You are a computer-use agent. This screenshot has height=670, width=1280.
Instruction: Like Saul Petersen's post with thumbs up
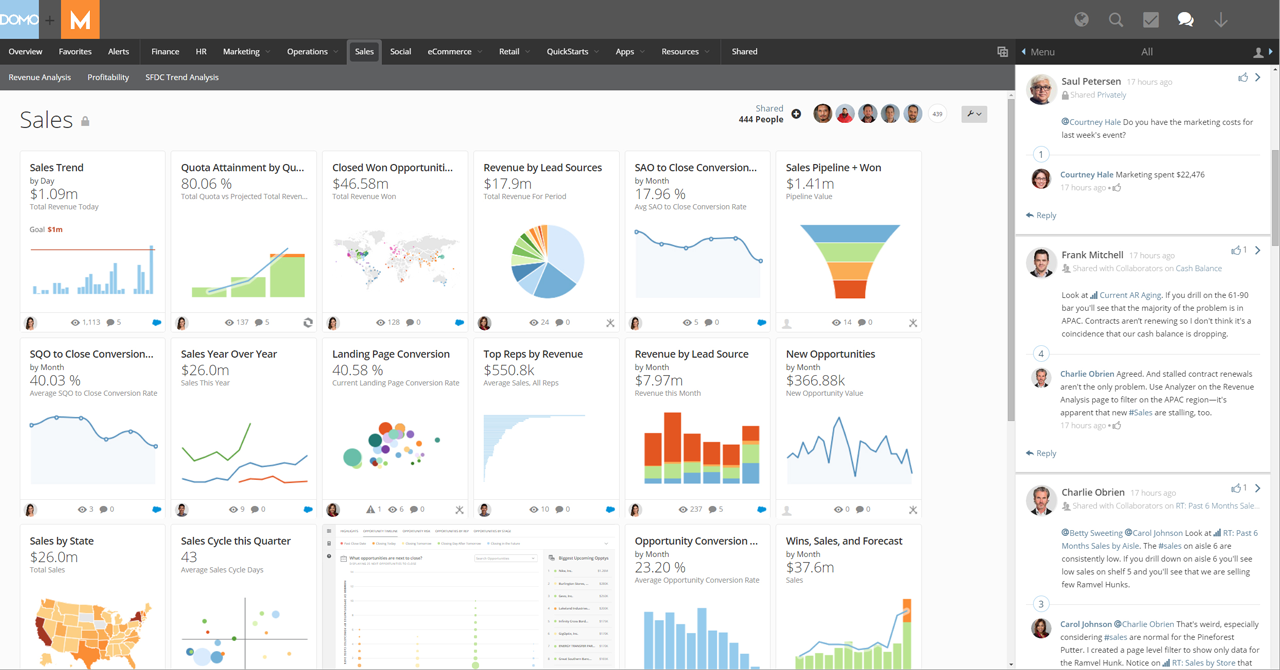(1242, 77)
